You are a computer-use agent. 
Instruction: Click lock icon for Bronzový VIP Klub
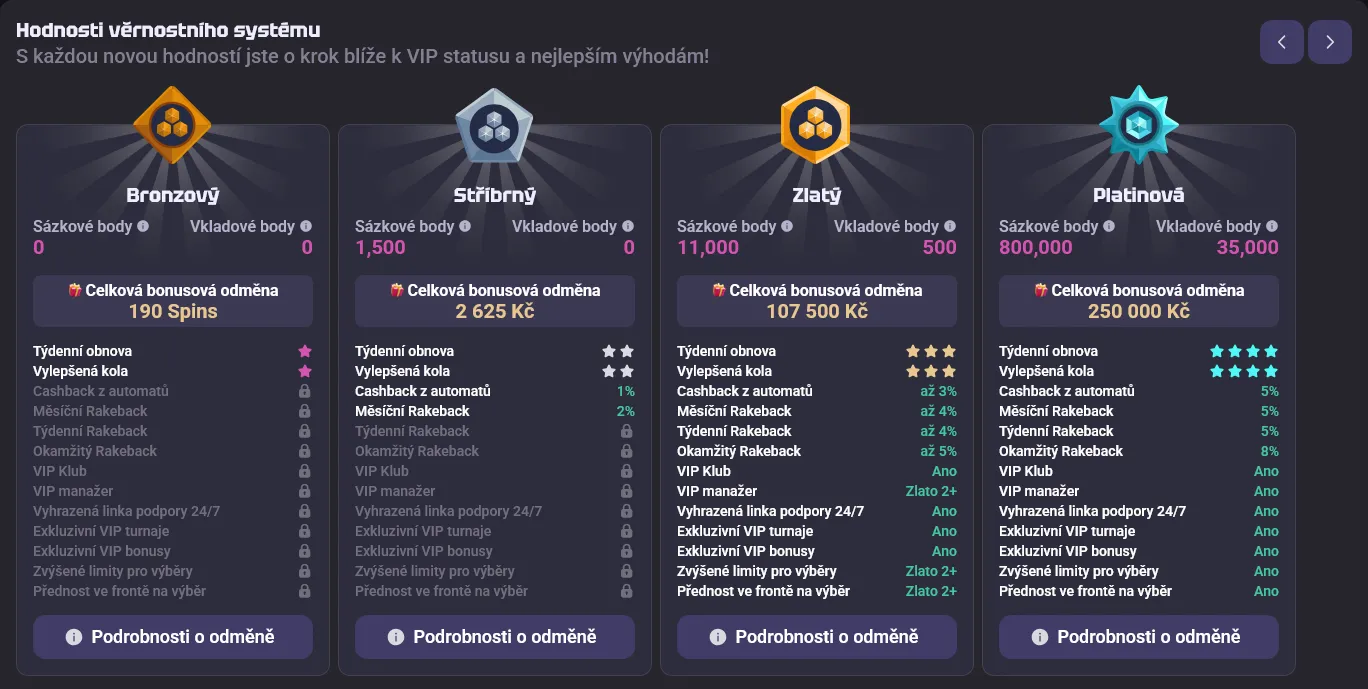(x=305, y=471)
